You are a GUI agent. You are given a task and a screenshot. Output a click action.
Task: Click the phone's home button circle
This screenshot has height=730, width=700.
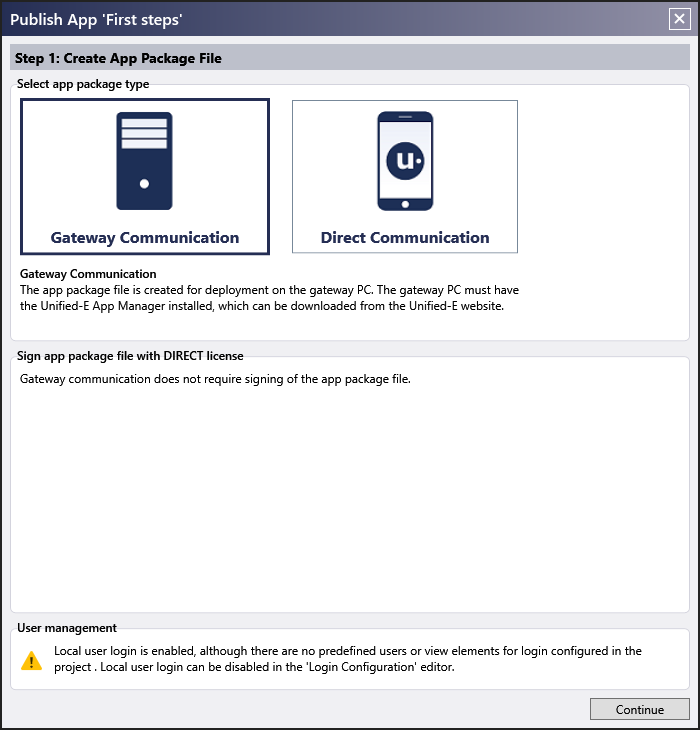click(405, 202)
